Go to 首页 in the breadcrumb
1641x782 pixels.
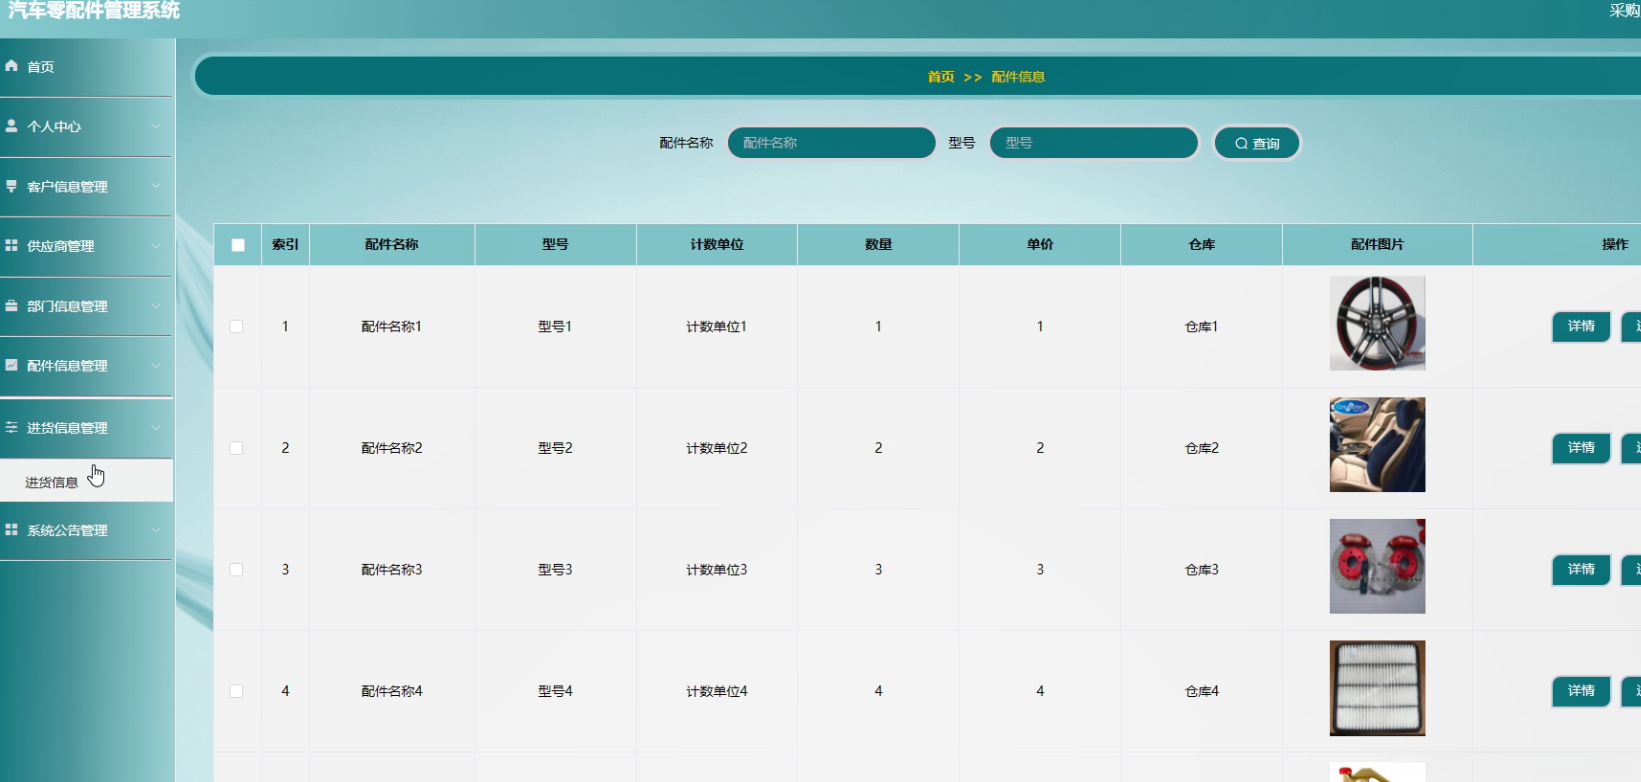(x=941, y=77)
